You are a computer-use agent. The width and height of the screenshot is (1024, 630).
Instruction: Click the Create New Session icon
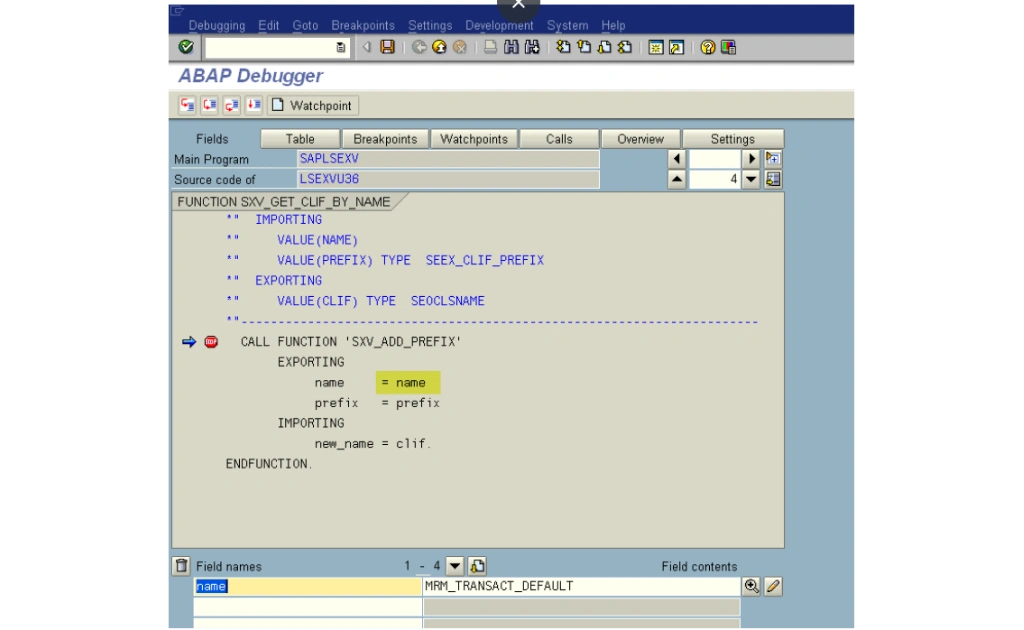[656, 47]
